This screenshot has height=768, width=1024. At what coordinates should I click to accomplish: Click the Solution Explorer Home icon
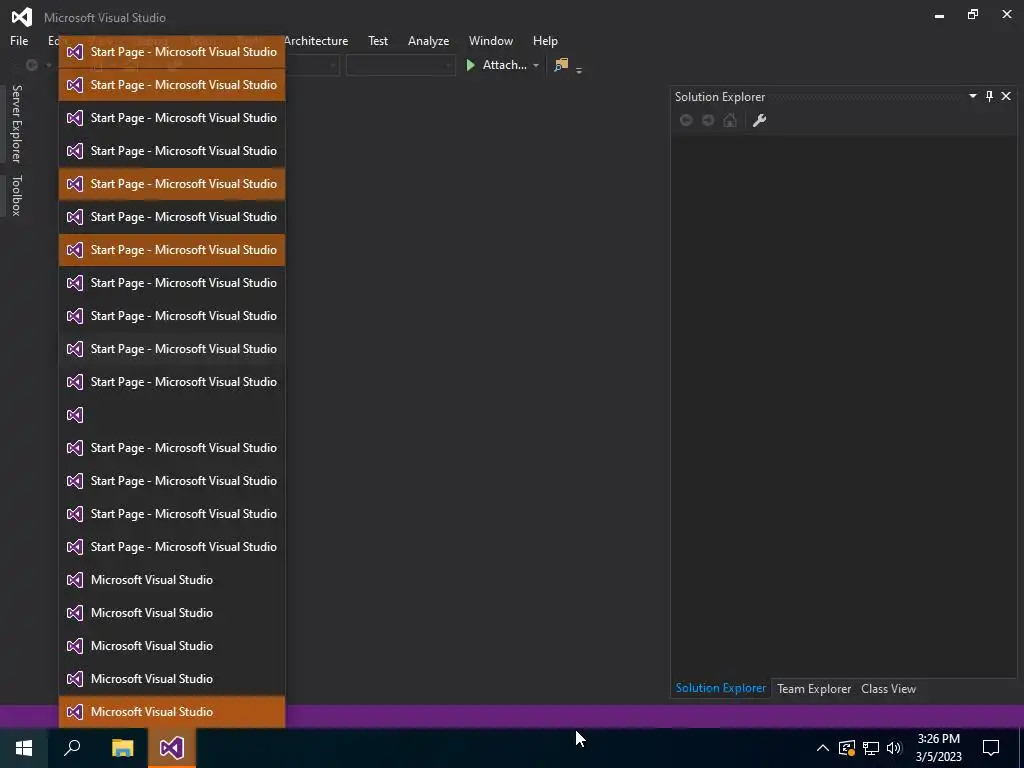tap(730, 120)
